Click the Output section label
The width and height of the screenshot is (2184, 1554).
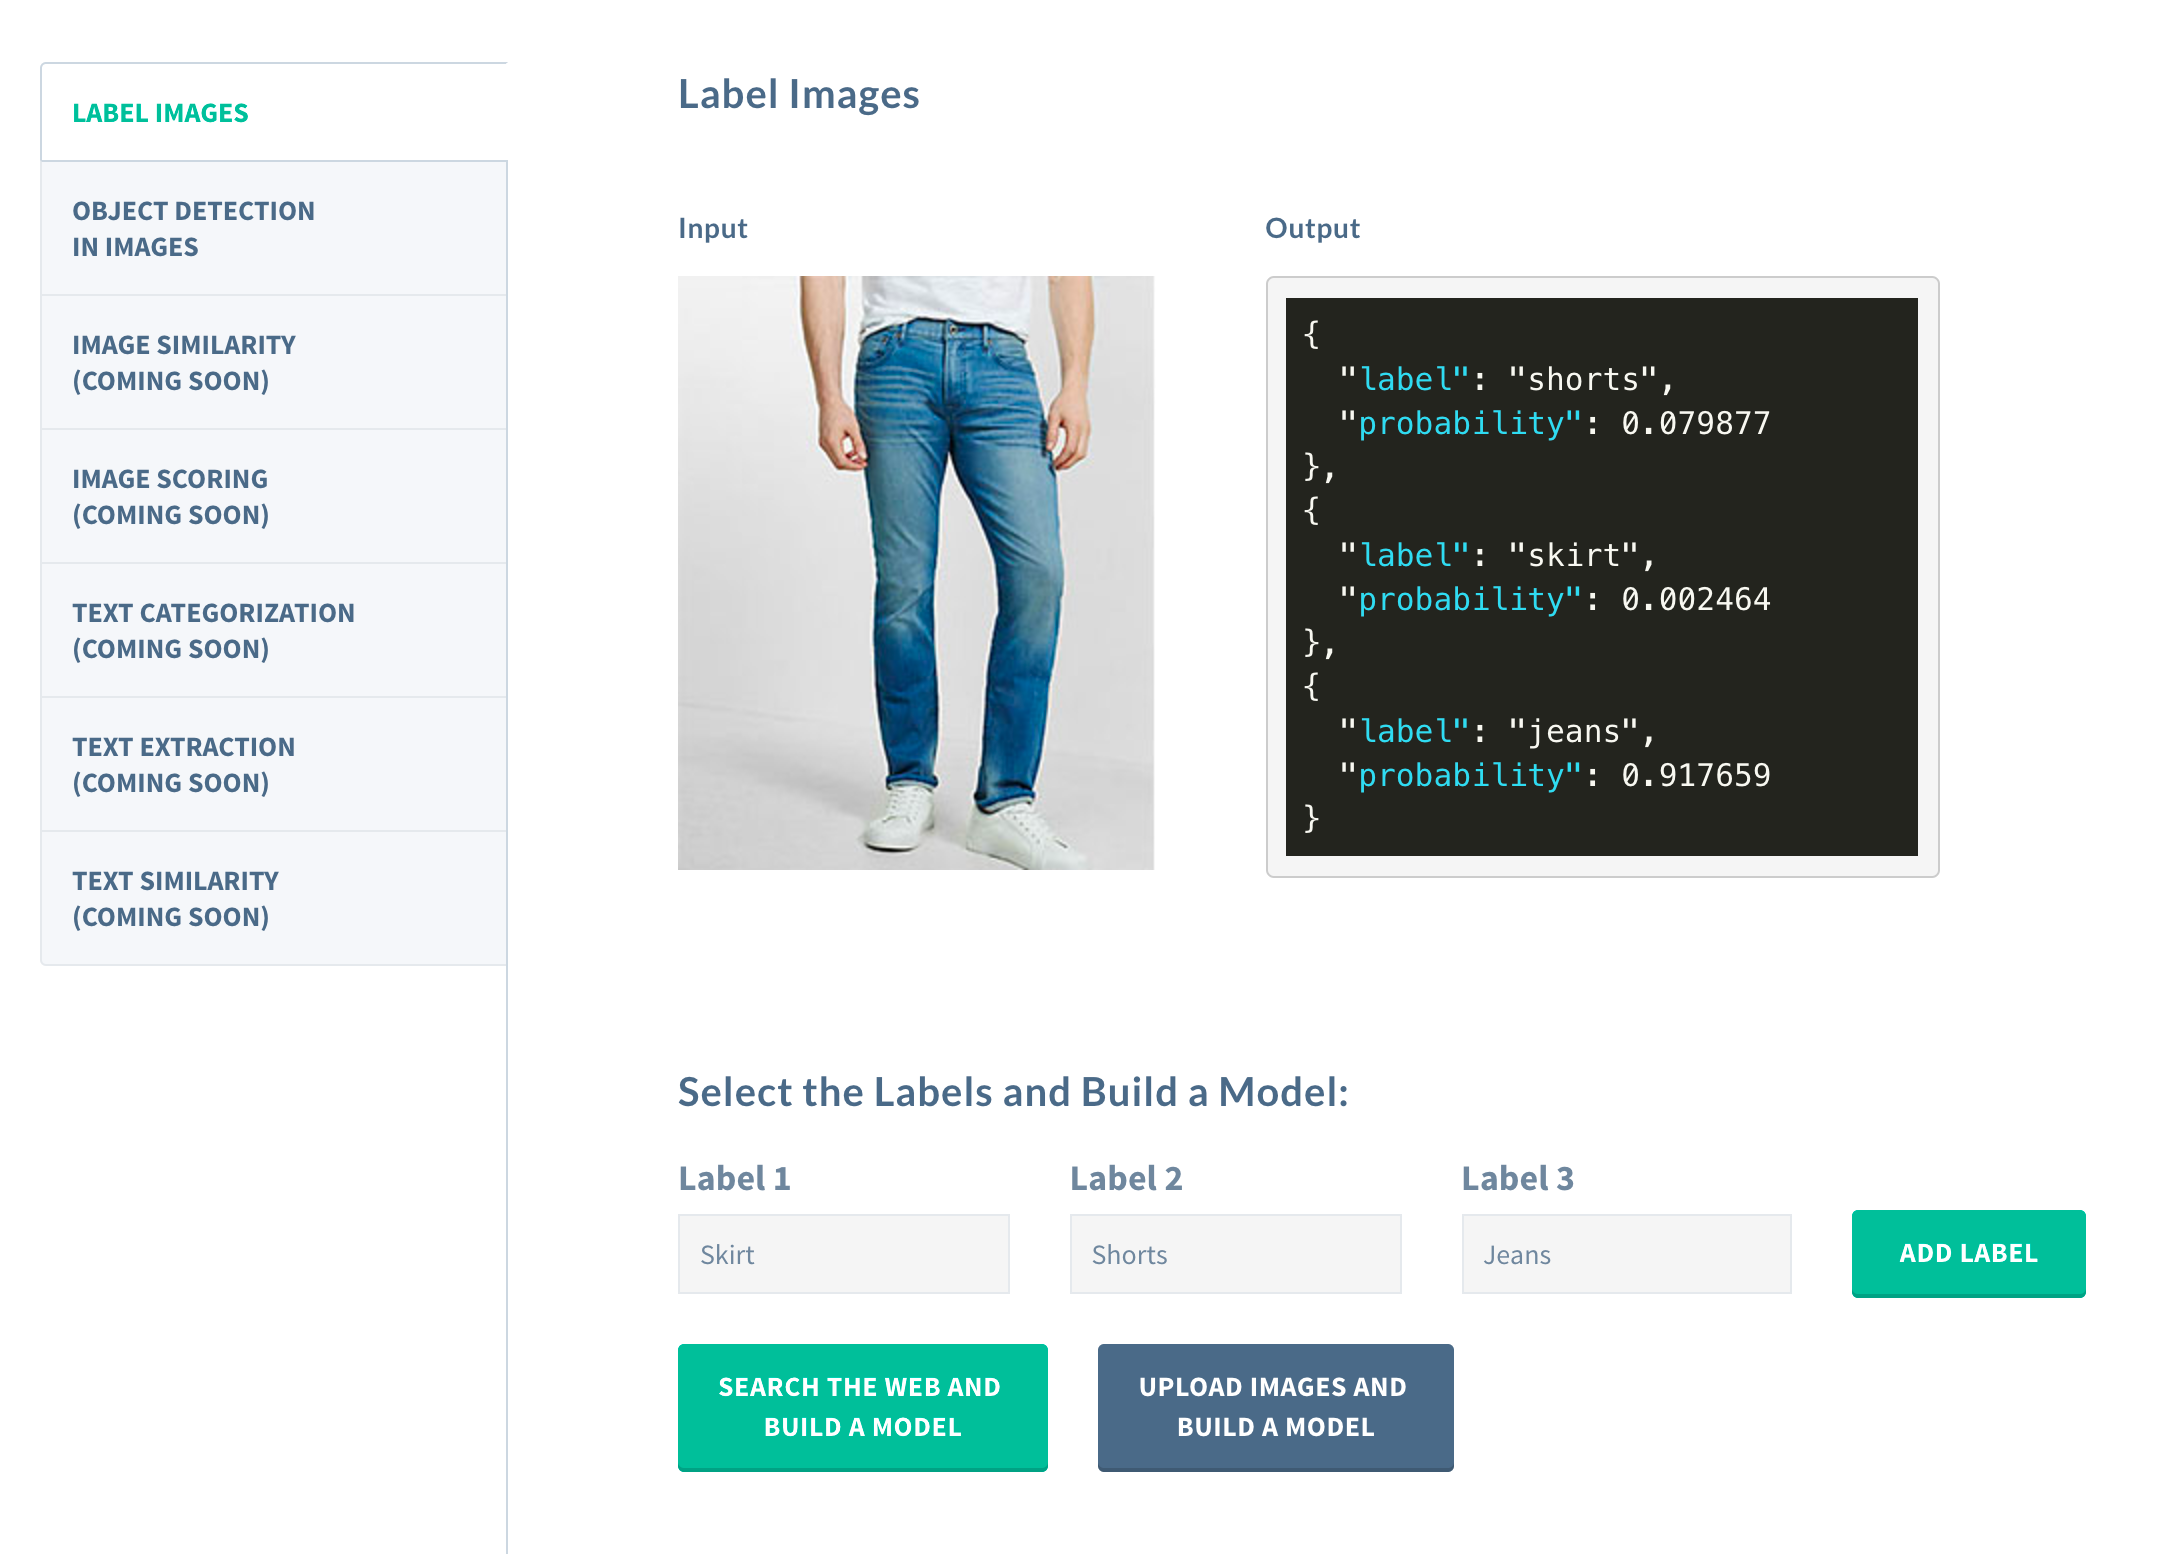(1312, 229)
